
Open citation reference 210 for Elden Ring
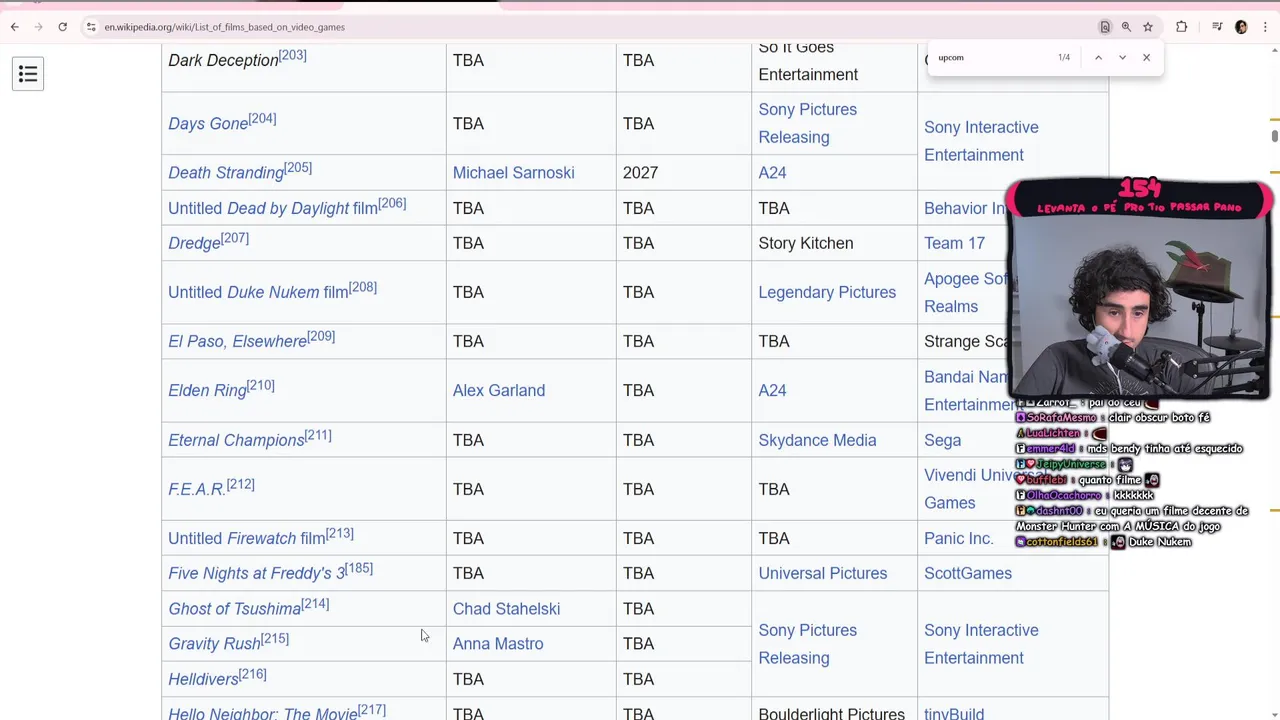260,386
